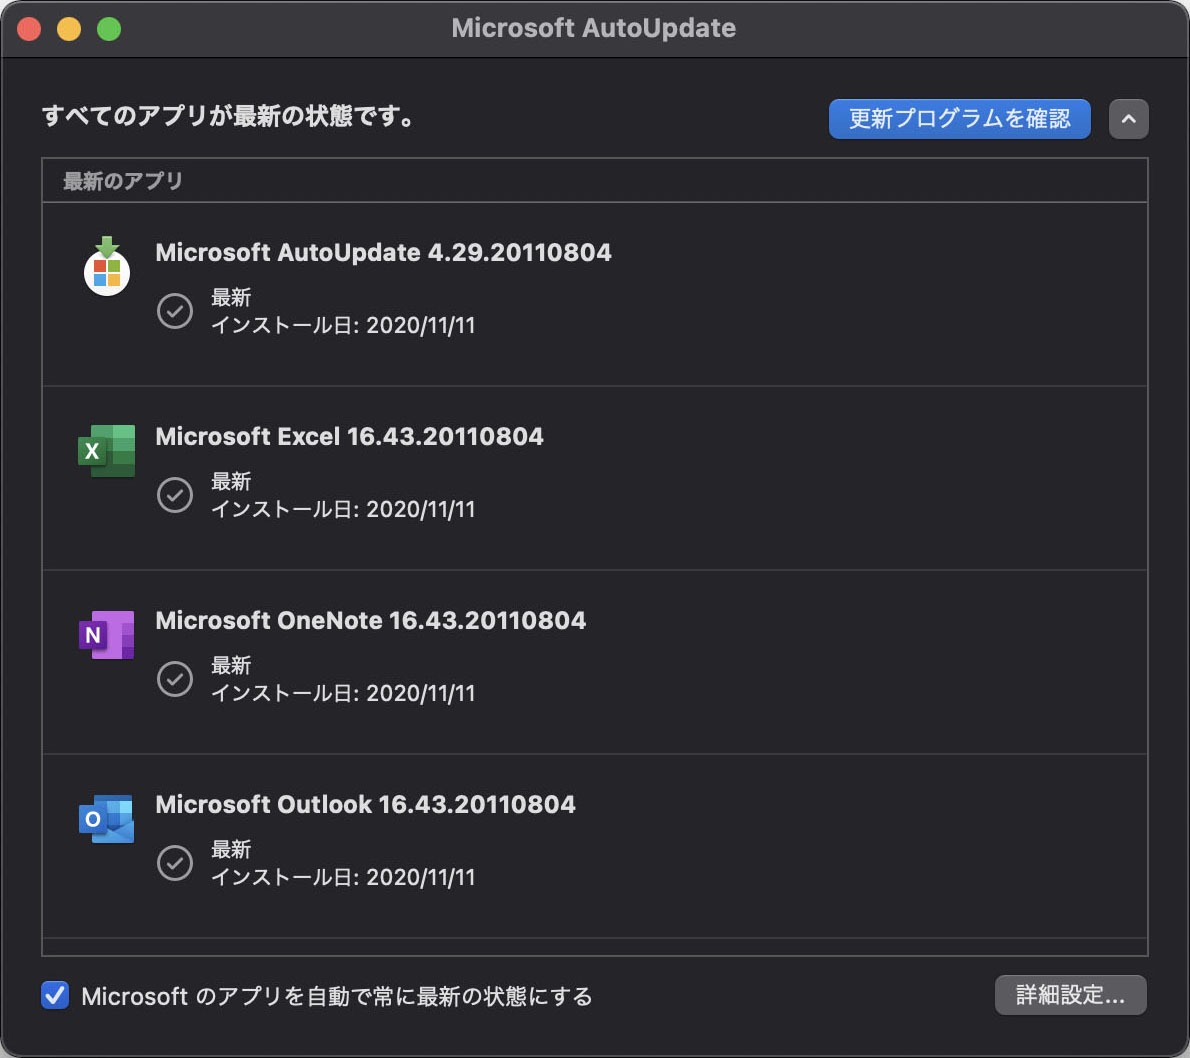Click the Microsoft Outlook app icon

click(106, 819)
